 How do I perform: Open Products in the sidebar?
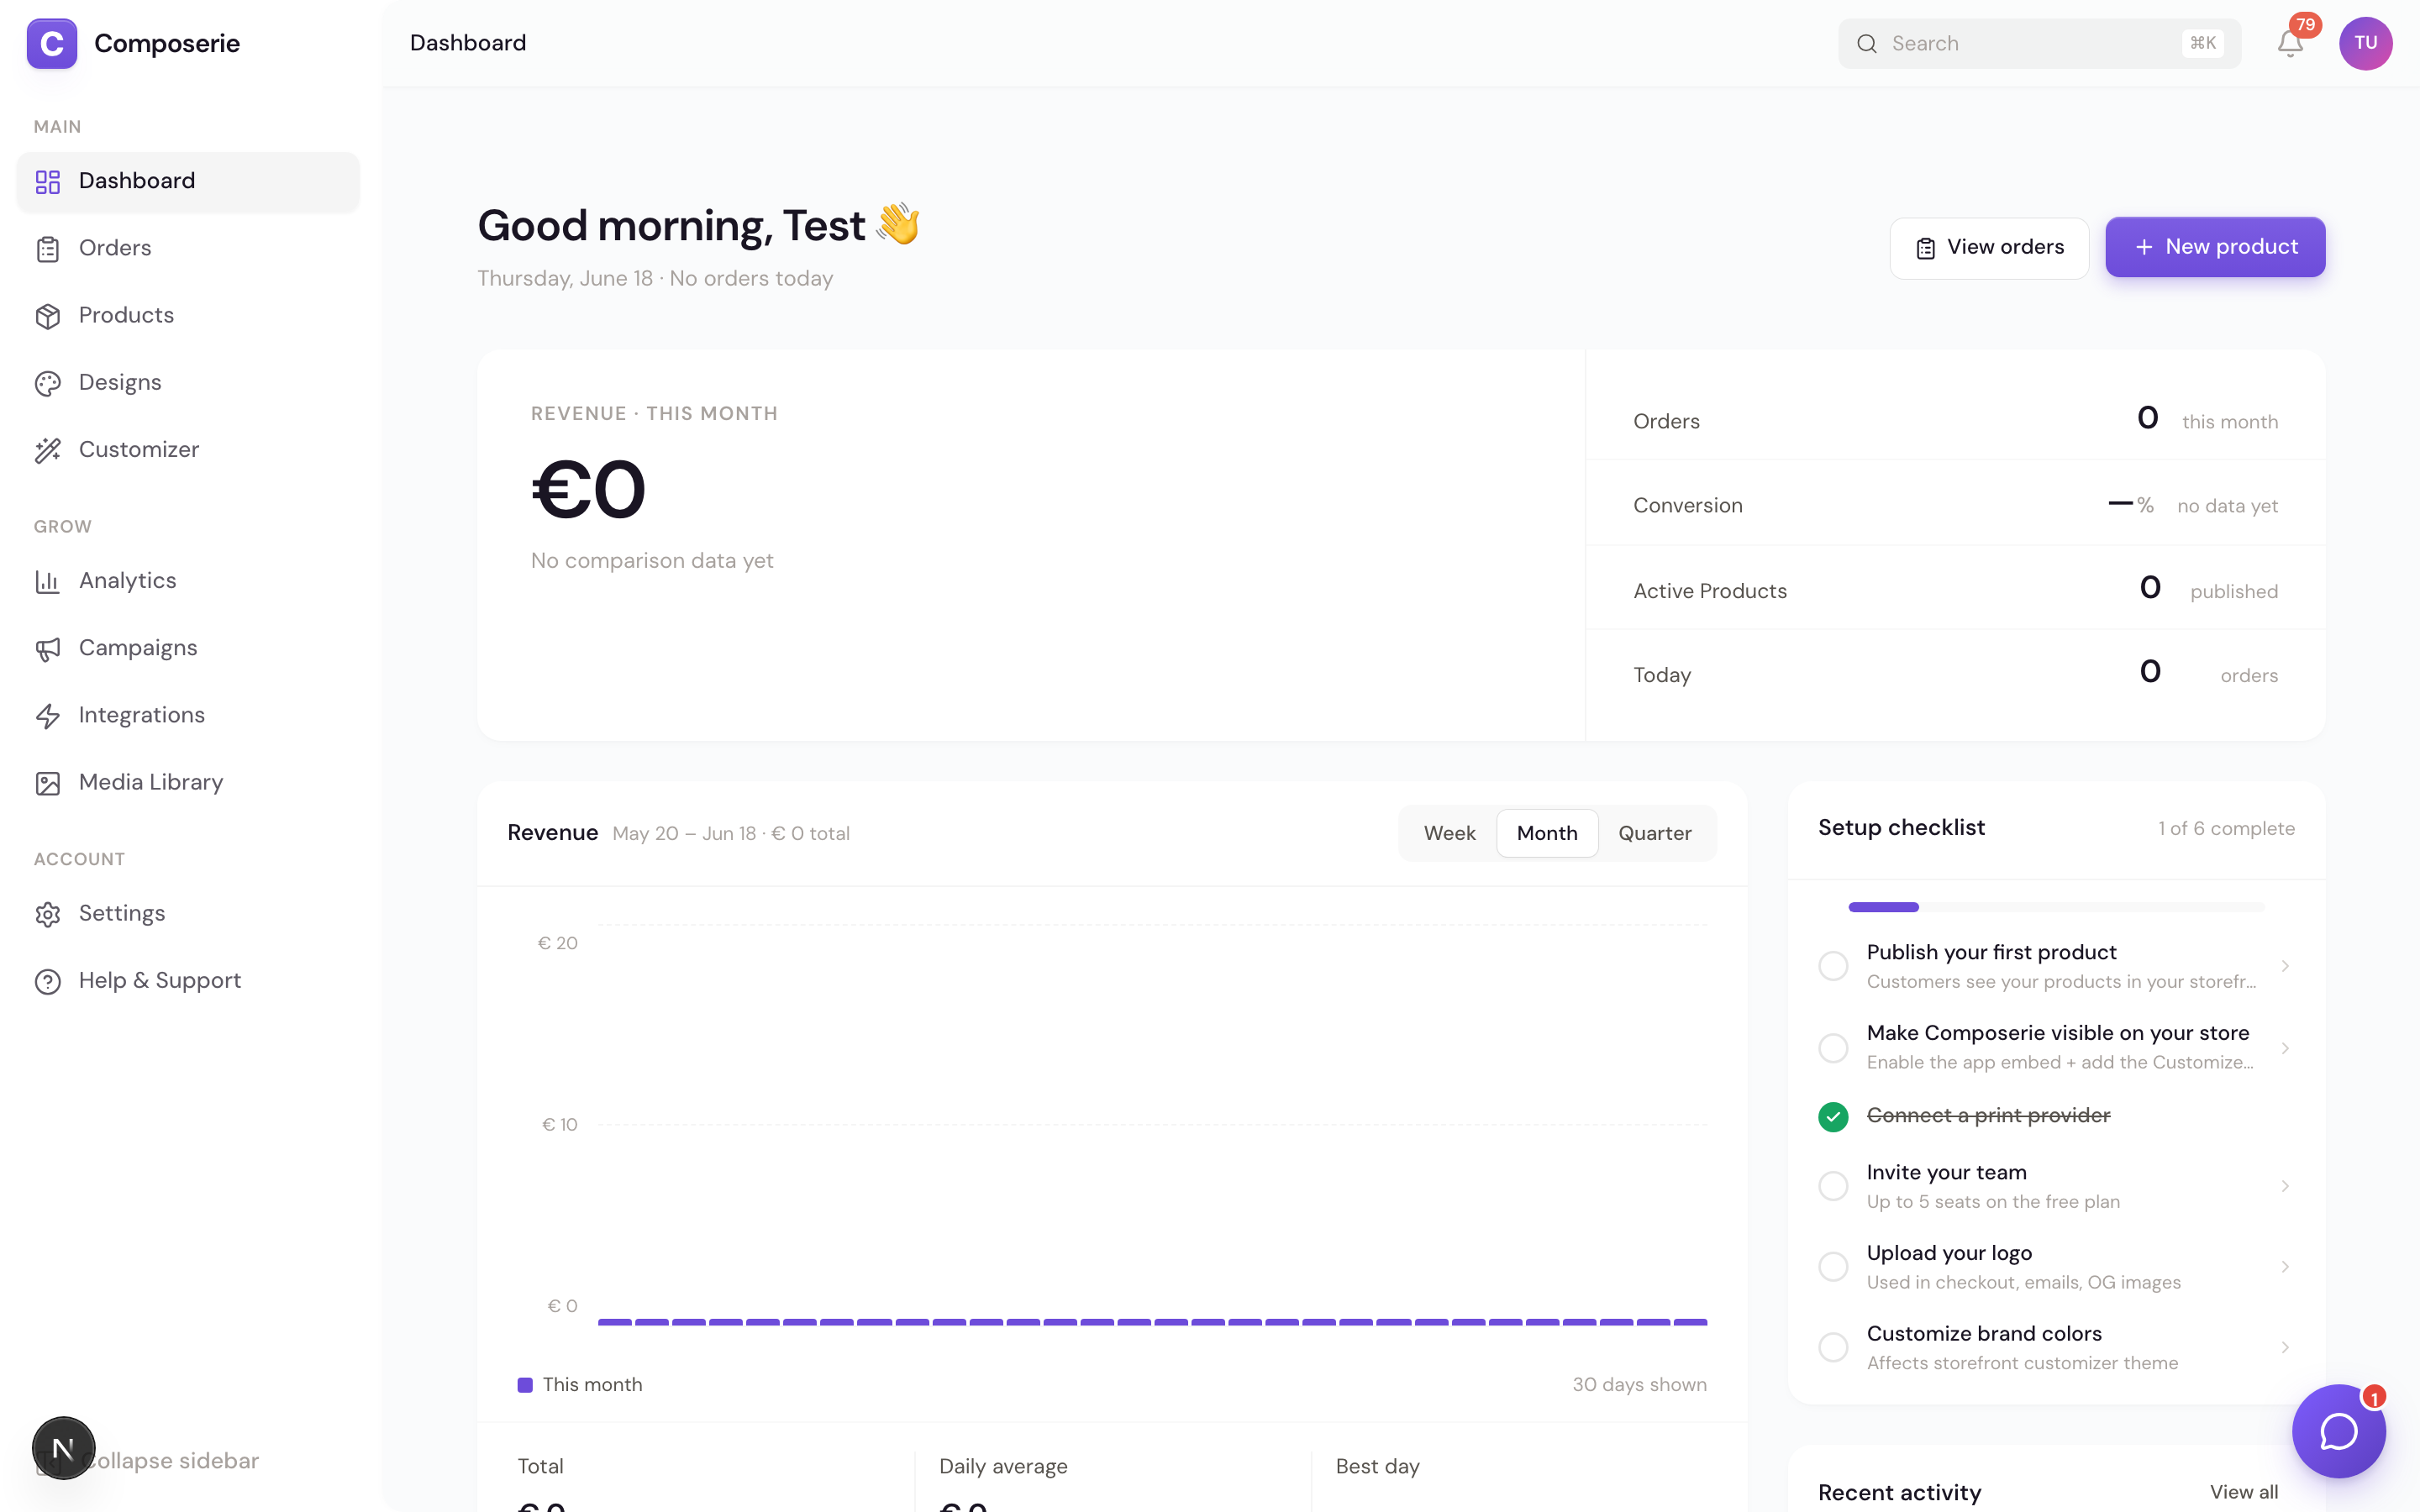188,315
